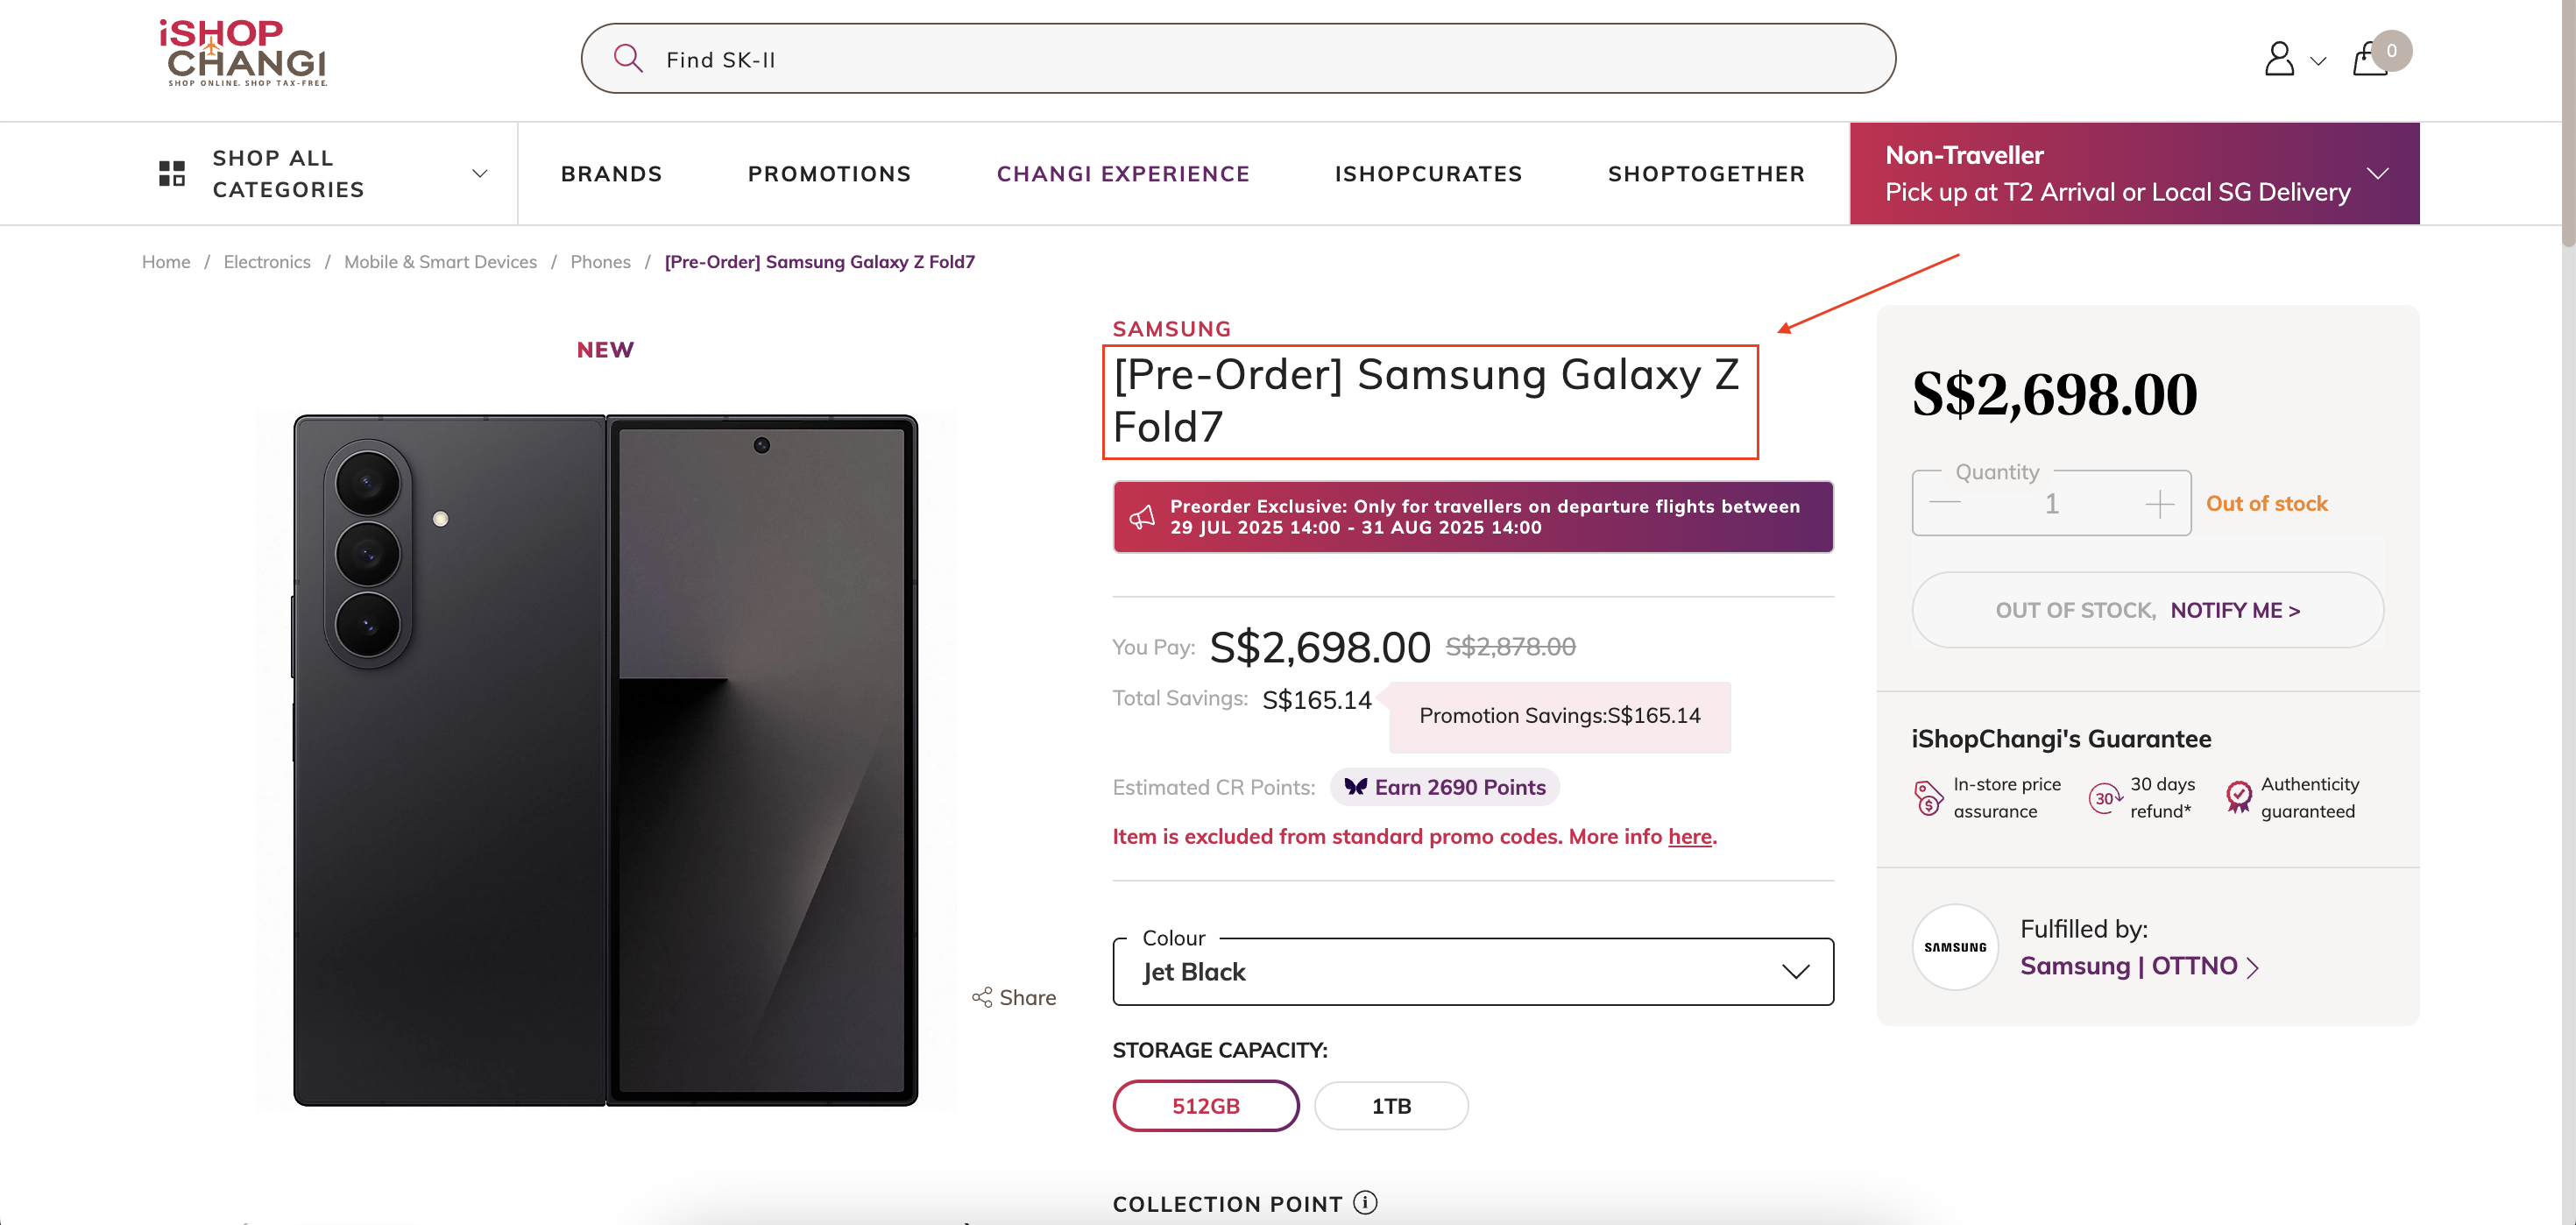Click the Share icon

[x=982, y=997]
